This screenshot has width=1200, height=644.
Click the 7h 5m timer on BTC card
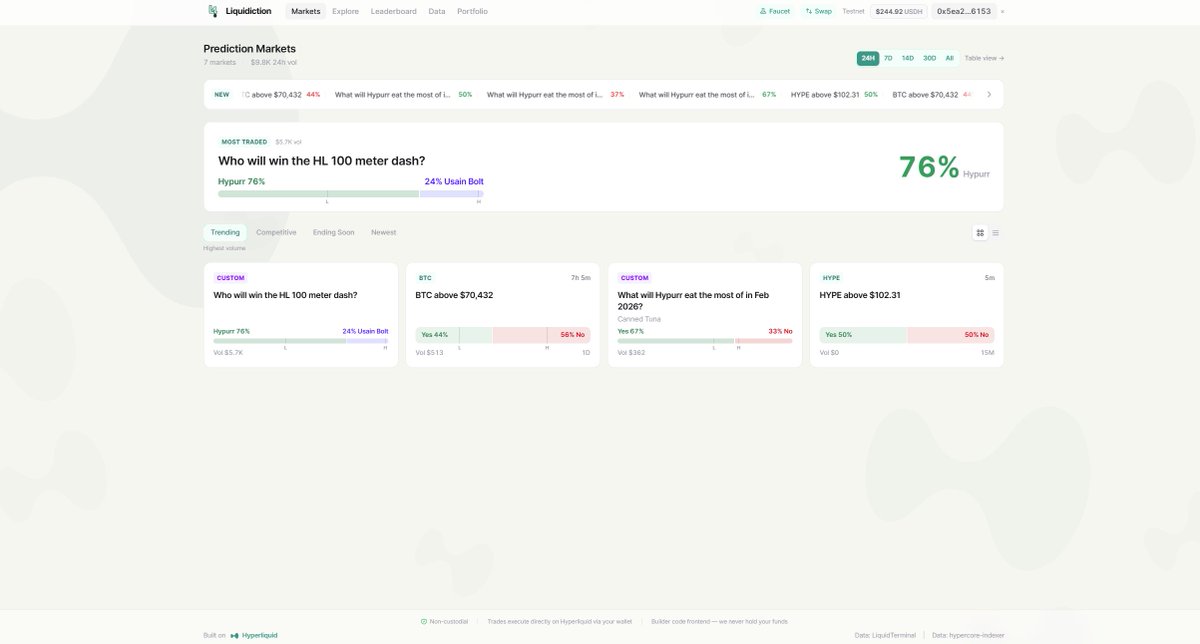click(x=581, y=278)
